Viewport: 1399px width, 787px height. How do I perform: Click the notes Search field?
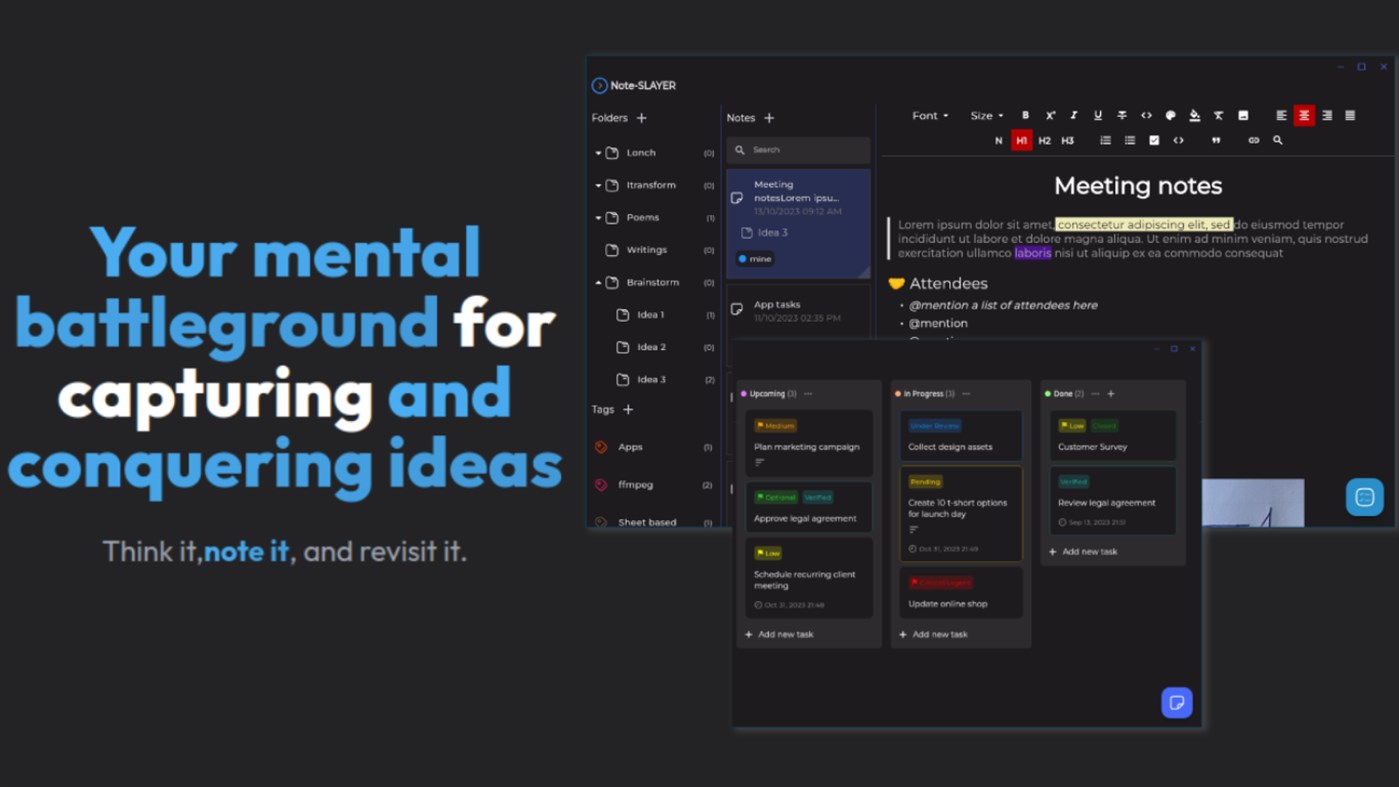point(798,150)
